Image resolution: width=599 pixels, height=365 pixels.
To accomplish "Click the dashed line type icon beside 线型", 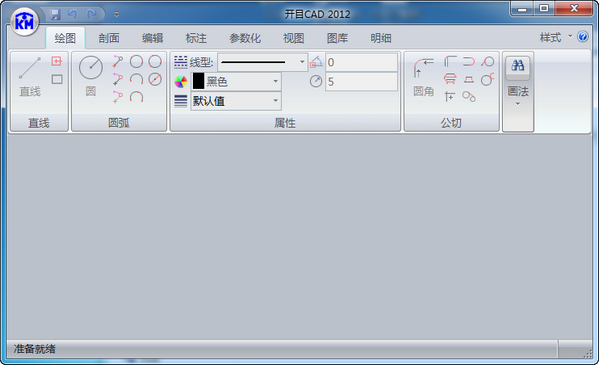I will (181, 62).
